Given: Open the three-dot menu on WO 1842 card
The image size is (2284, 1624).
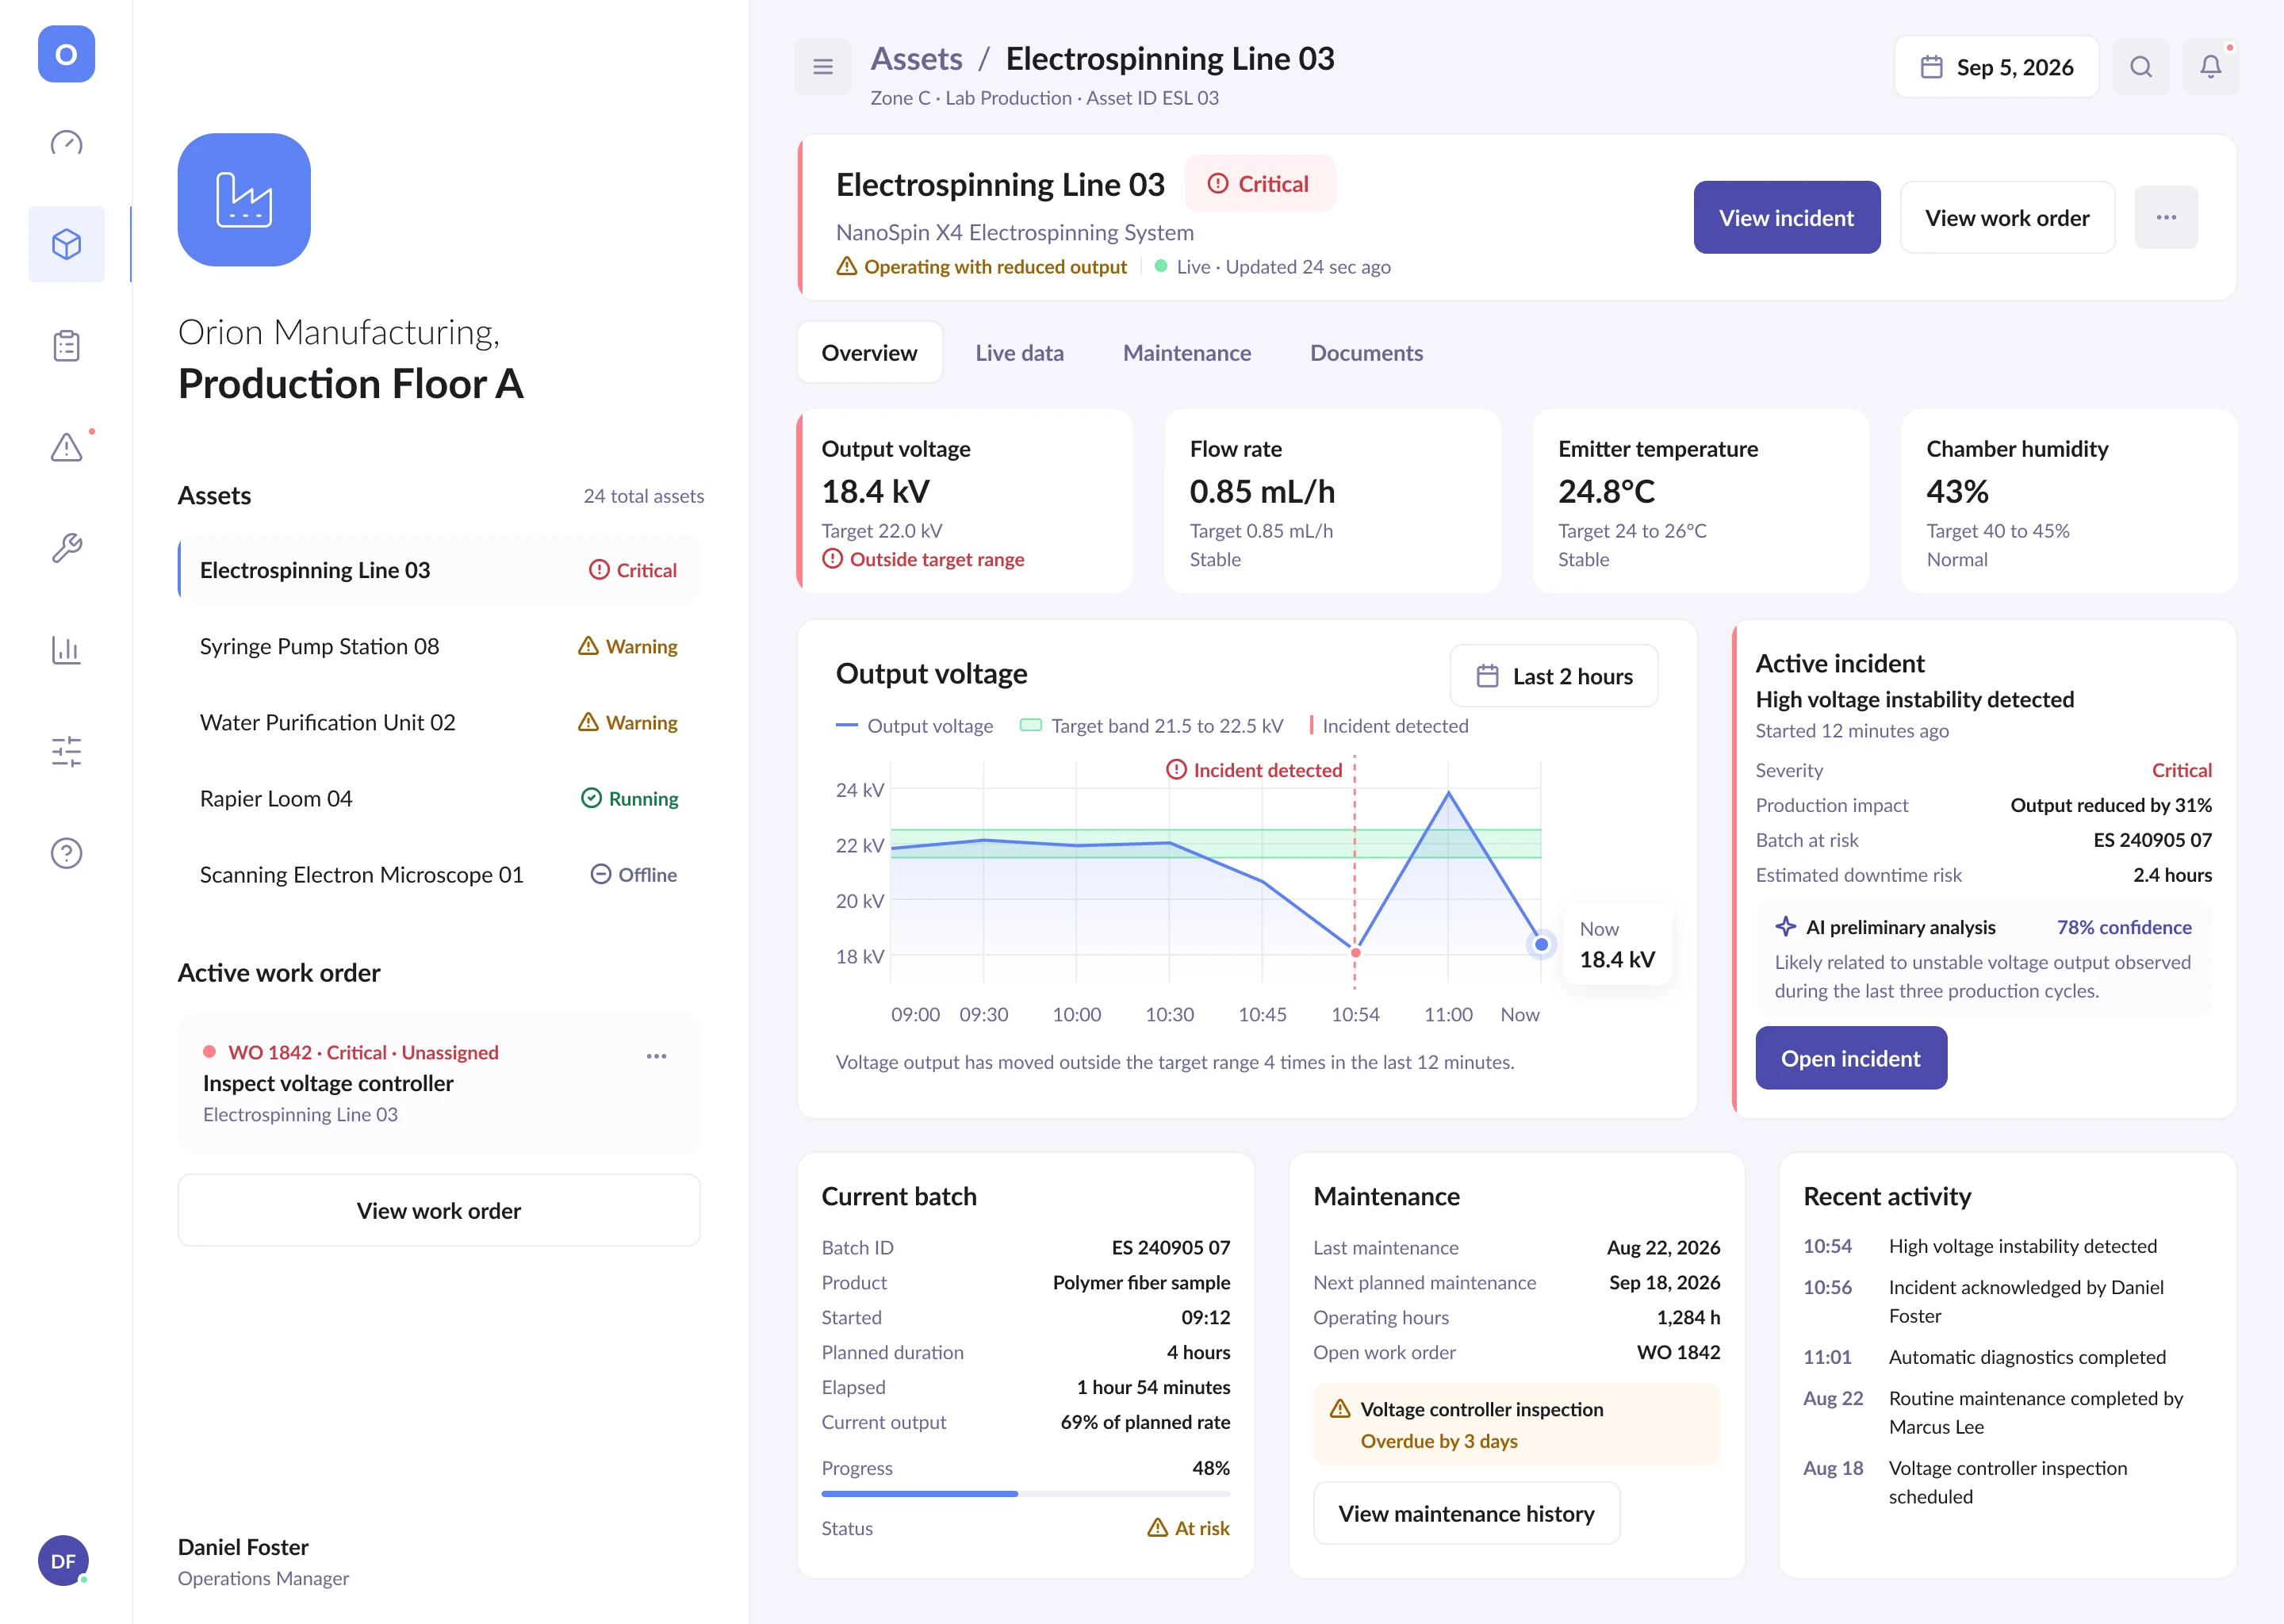Looking at the screenshot, I should click(656, 1056).
